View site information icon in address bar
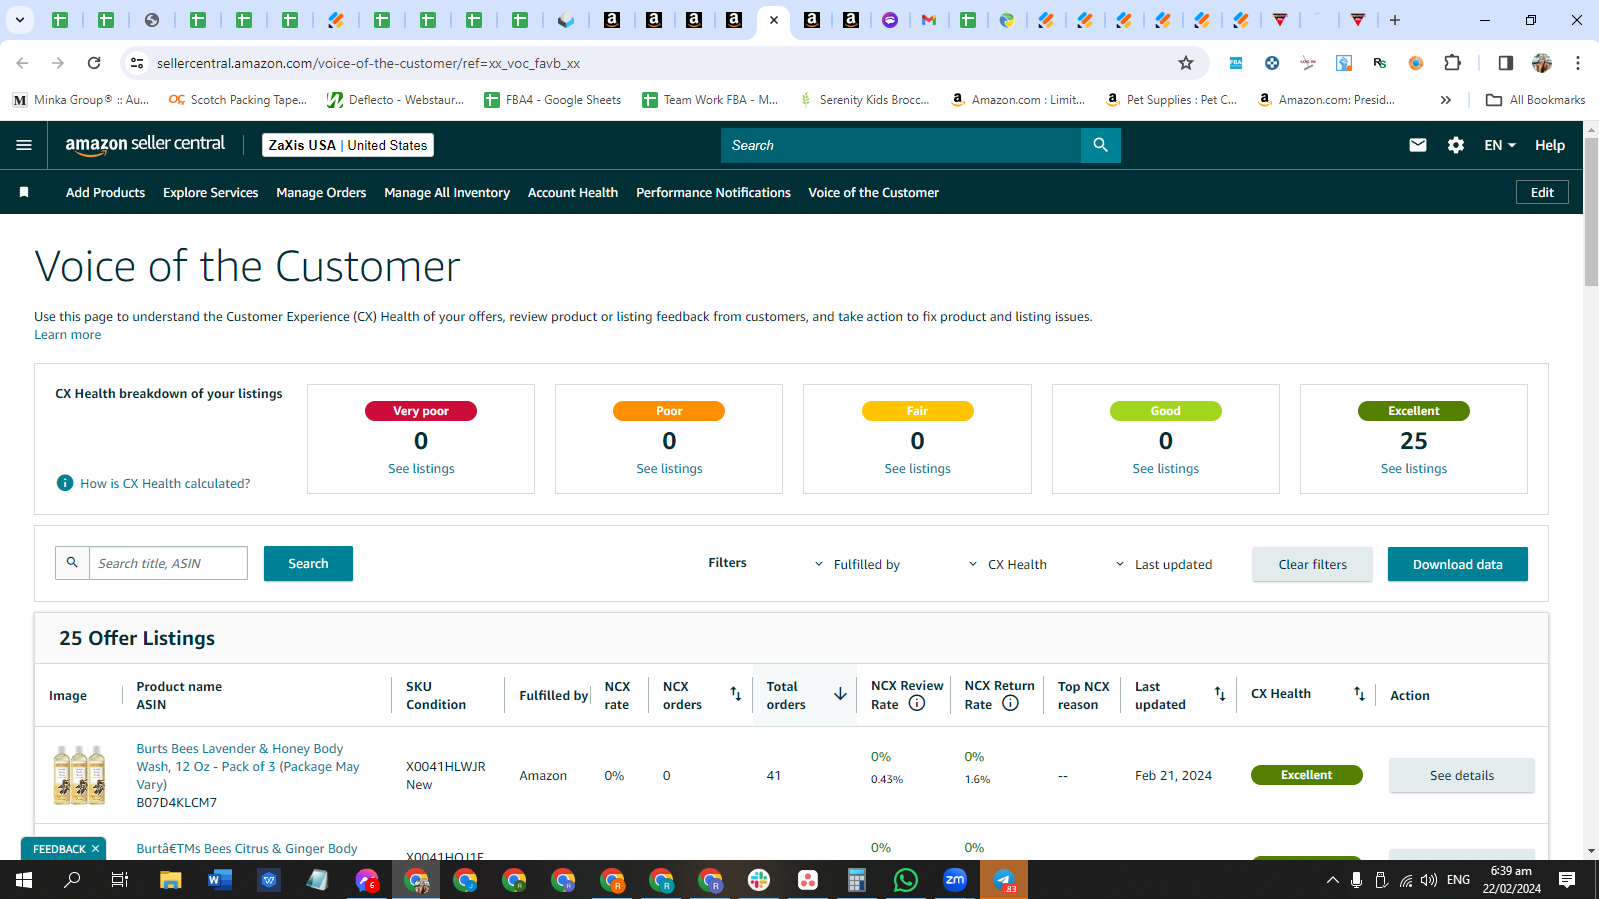This screenshot has height=899, width=1599. click(x=137, y=63)
